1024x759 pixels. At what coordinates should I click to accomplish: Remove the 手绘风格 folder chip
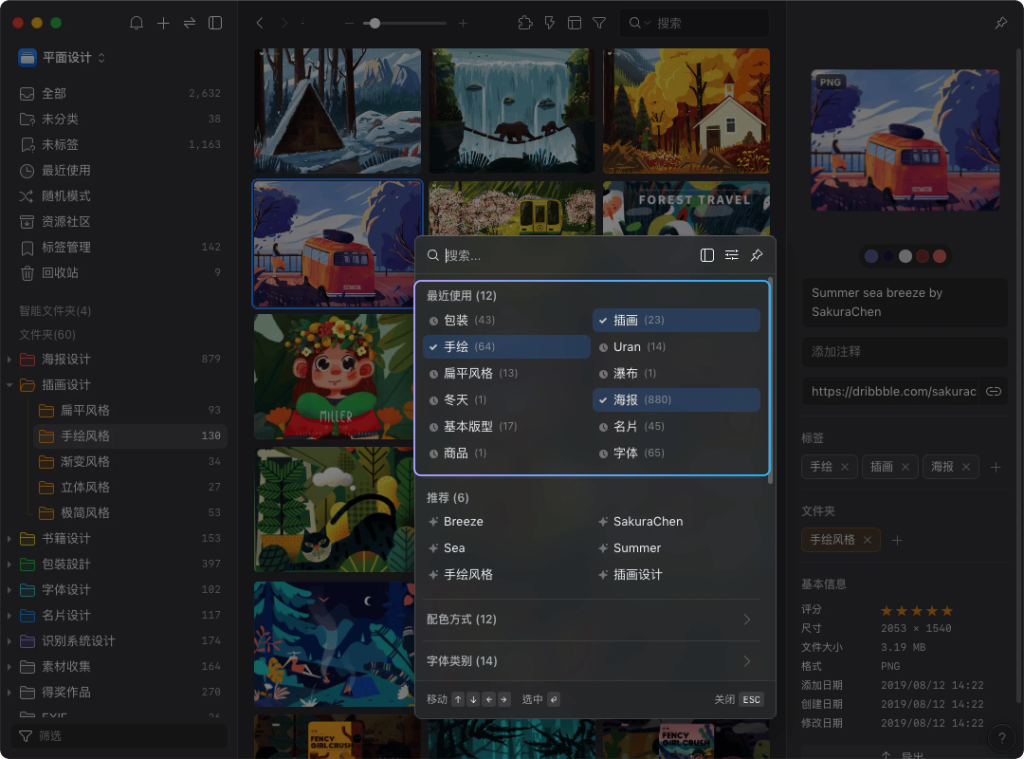(x=867, y=540)
